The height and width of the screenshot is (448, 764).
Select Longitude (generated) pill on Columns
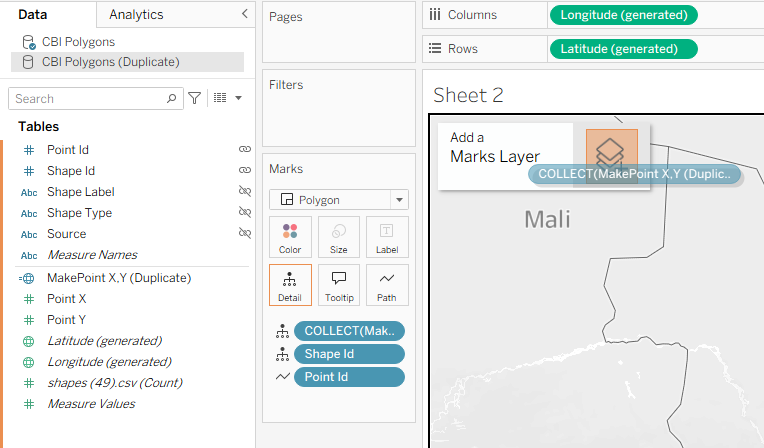pos(624,15)
